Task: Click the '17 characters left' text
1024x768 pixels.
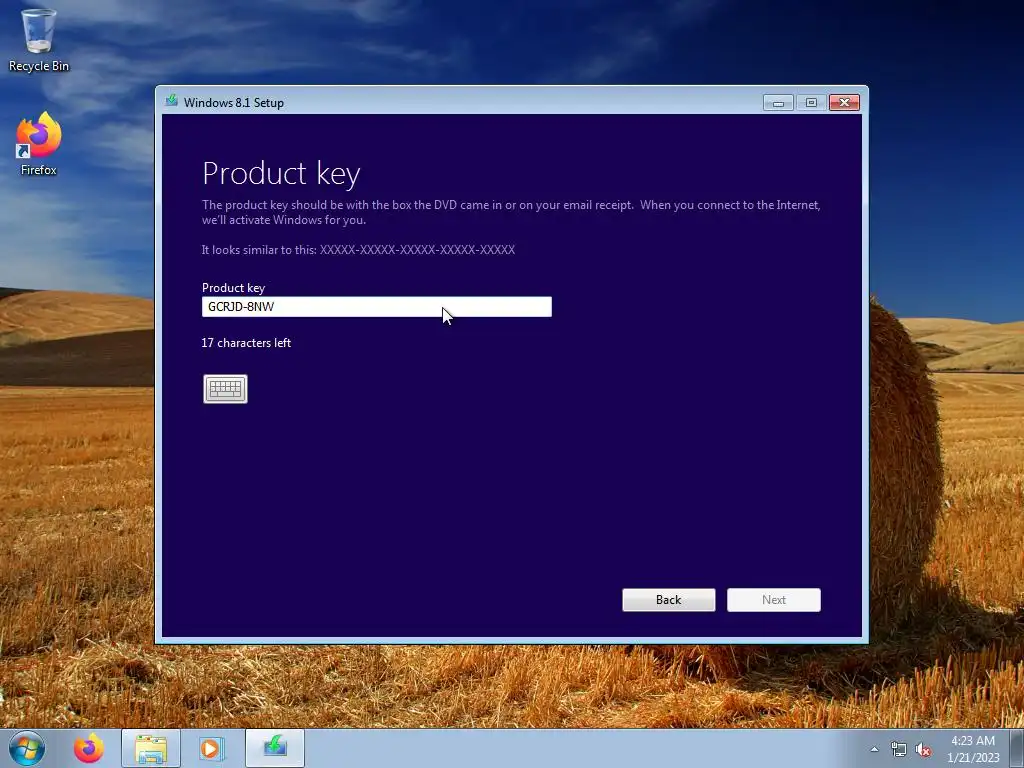Action: click(x=246, y=343)
